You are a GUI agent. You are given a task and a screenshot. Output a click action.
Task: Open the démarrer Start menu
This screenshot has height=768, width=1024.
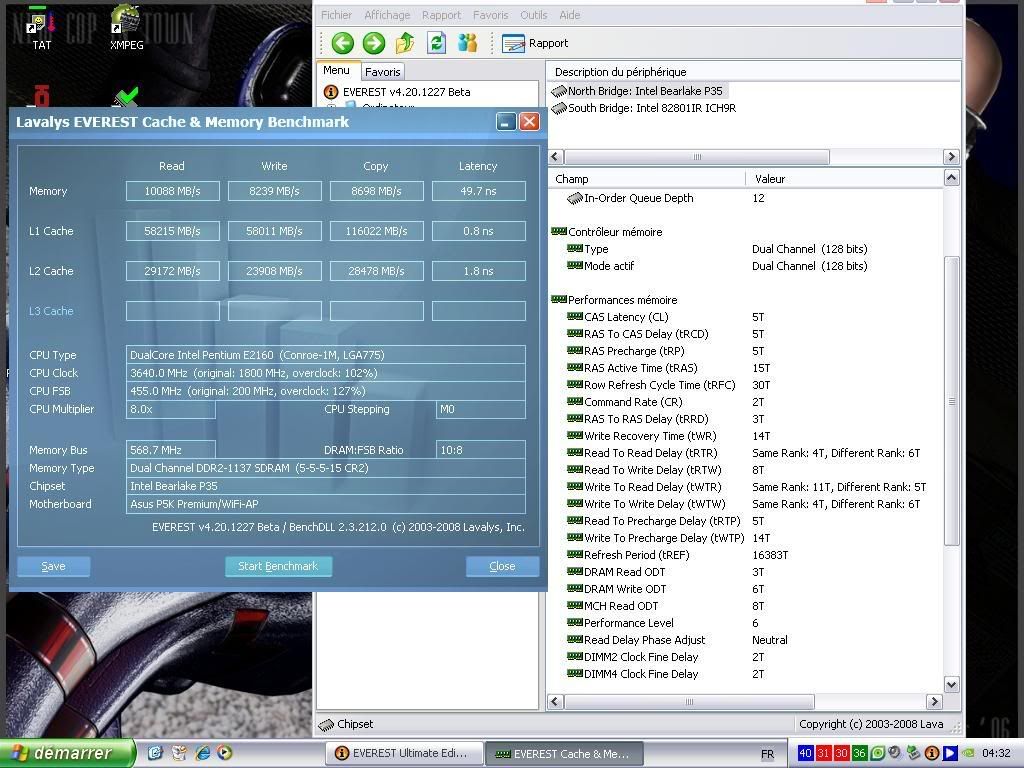coord(66,753)
